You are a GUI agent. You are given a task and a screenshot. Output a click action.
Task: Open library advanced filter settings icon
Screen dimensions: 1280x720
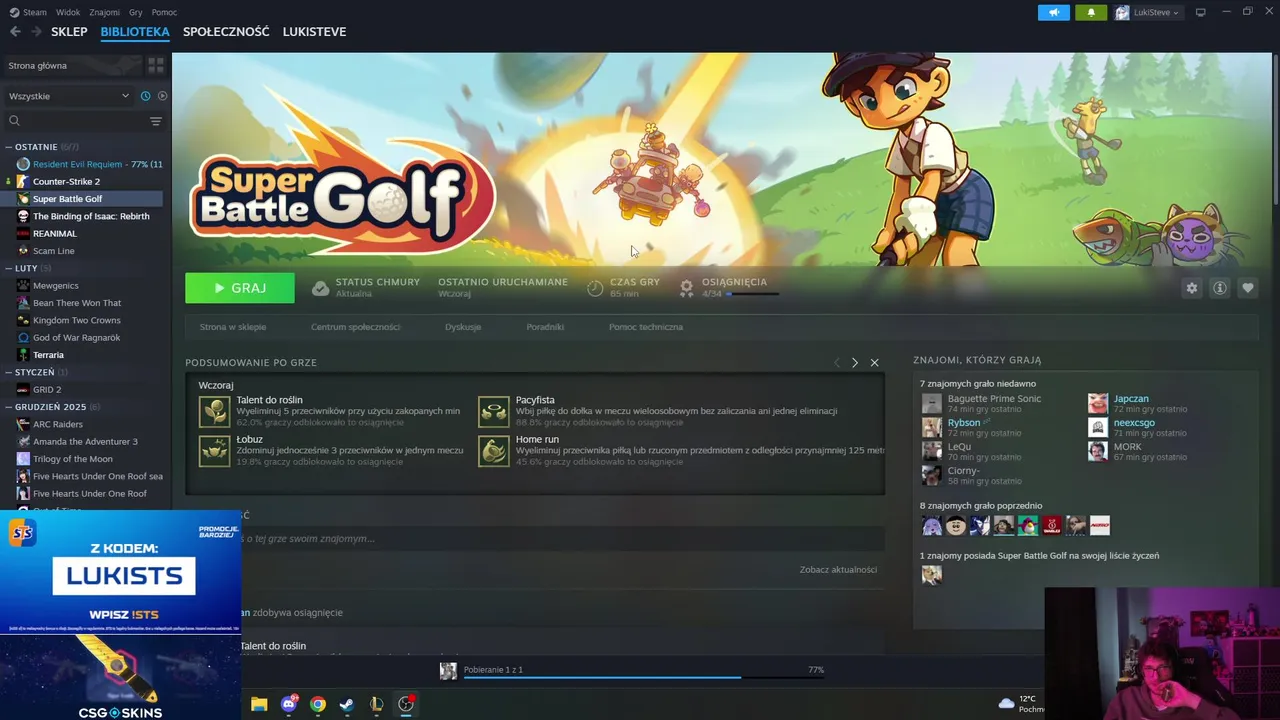click(x=155, y=121)
